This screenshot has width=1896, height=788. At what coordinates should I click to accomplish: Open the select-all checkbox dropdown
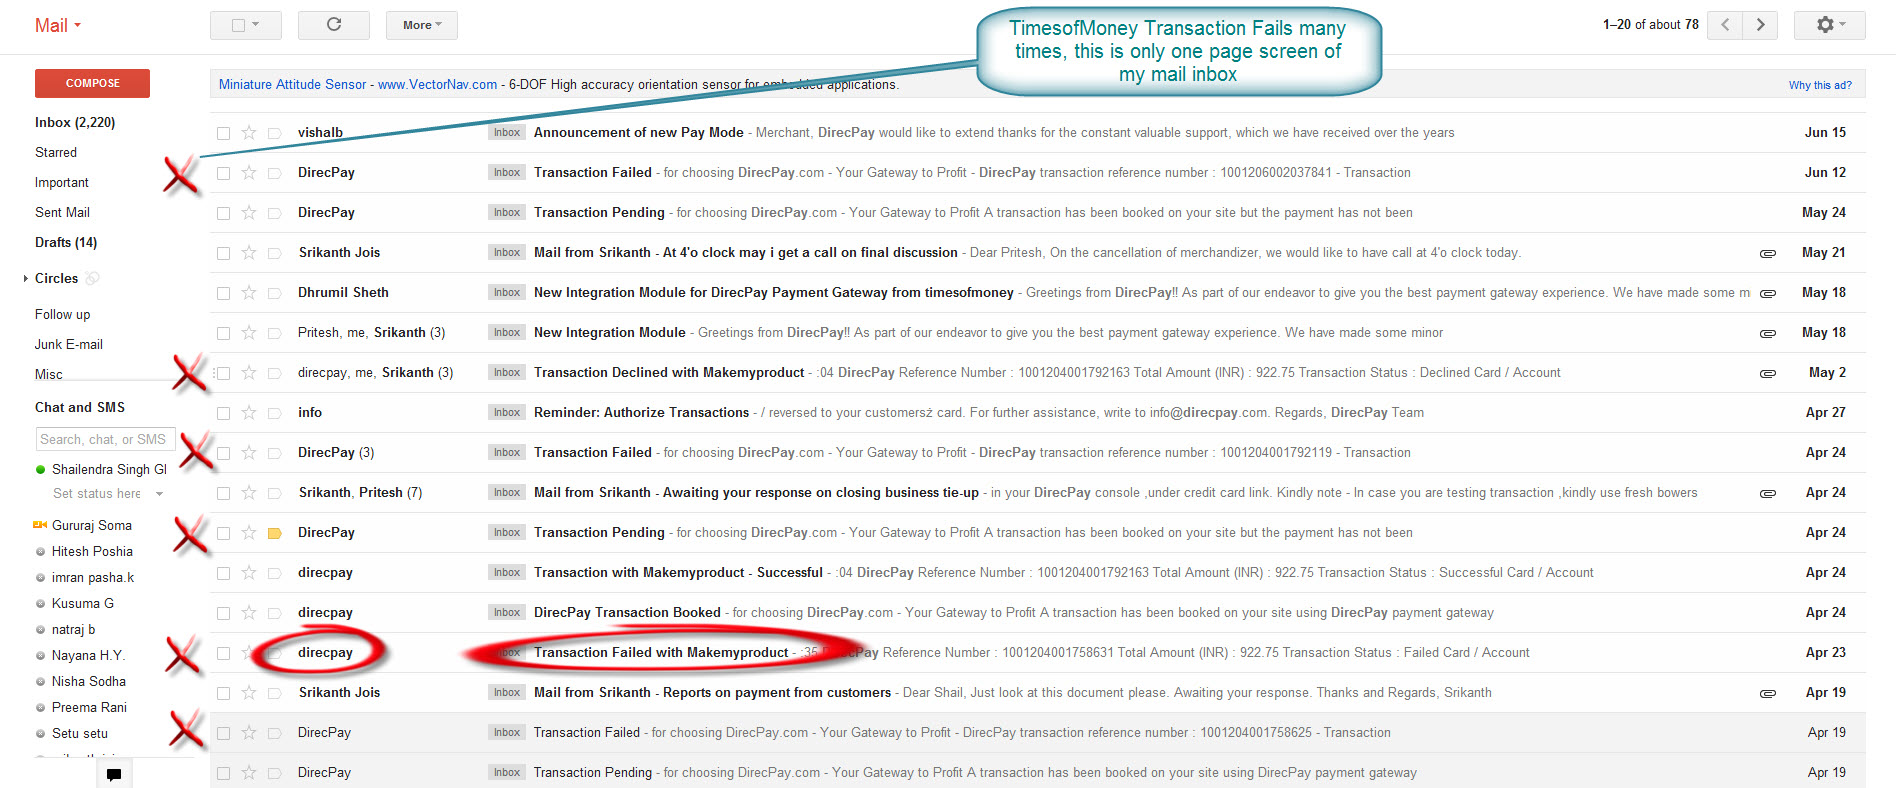(246, 25)
